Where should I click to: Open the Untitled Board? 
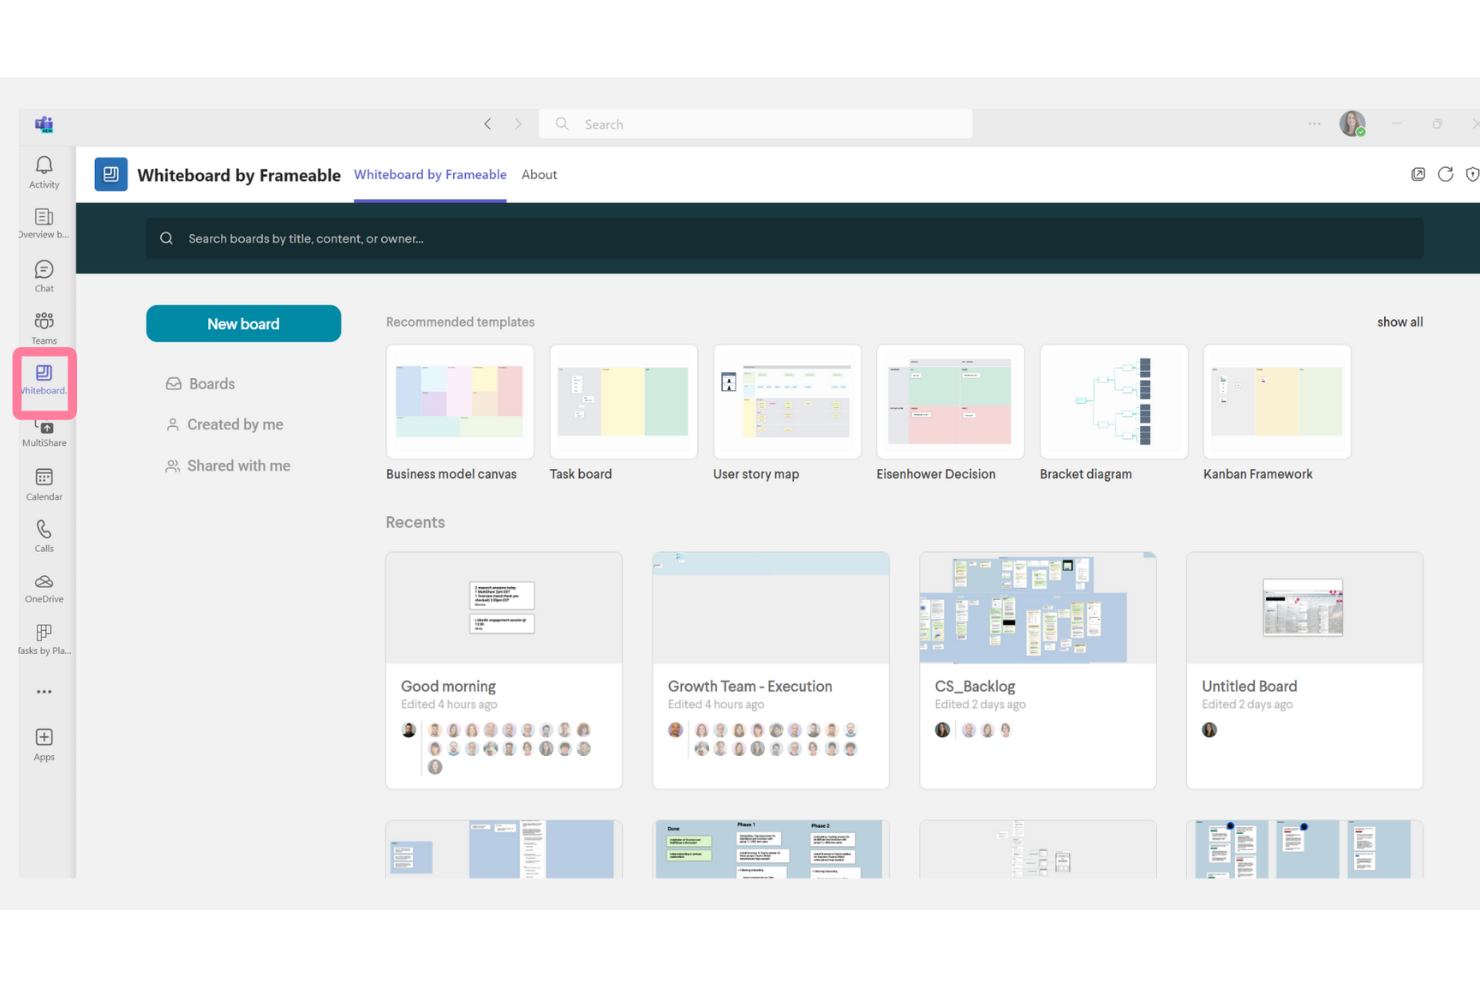click(x=1305, y=670)
